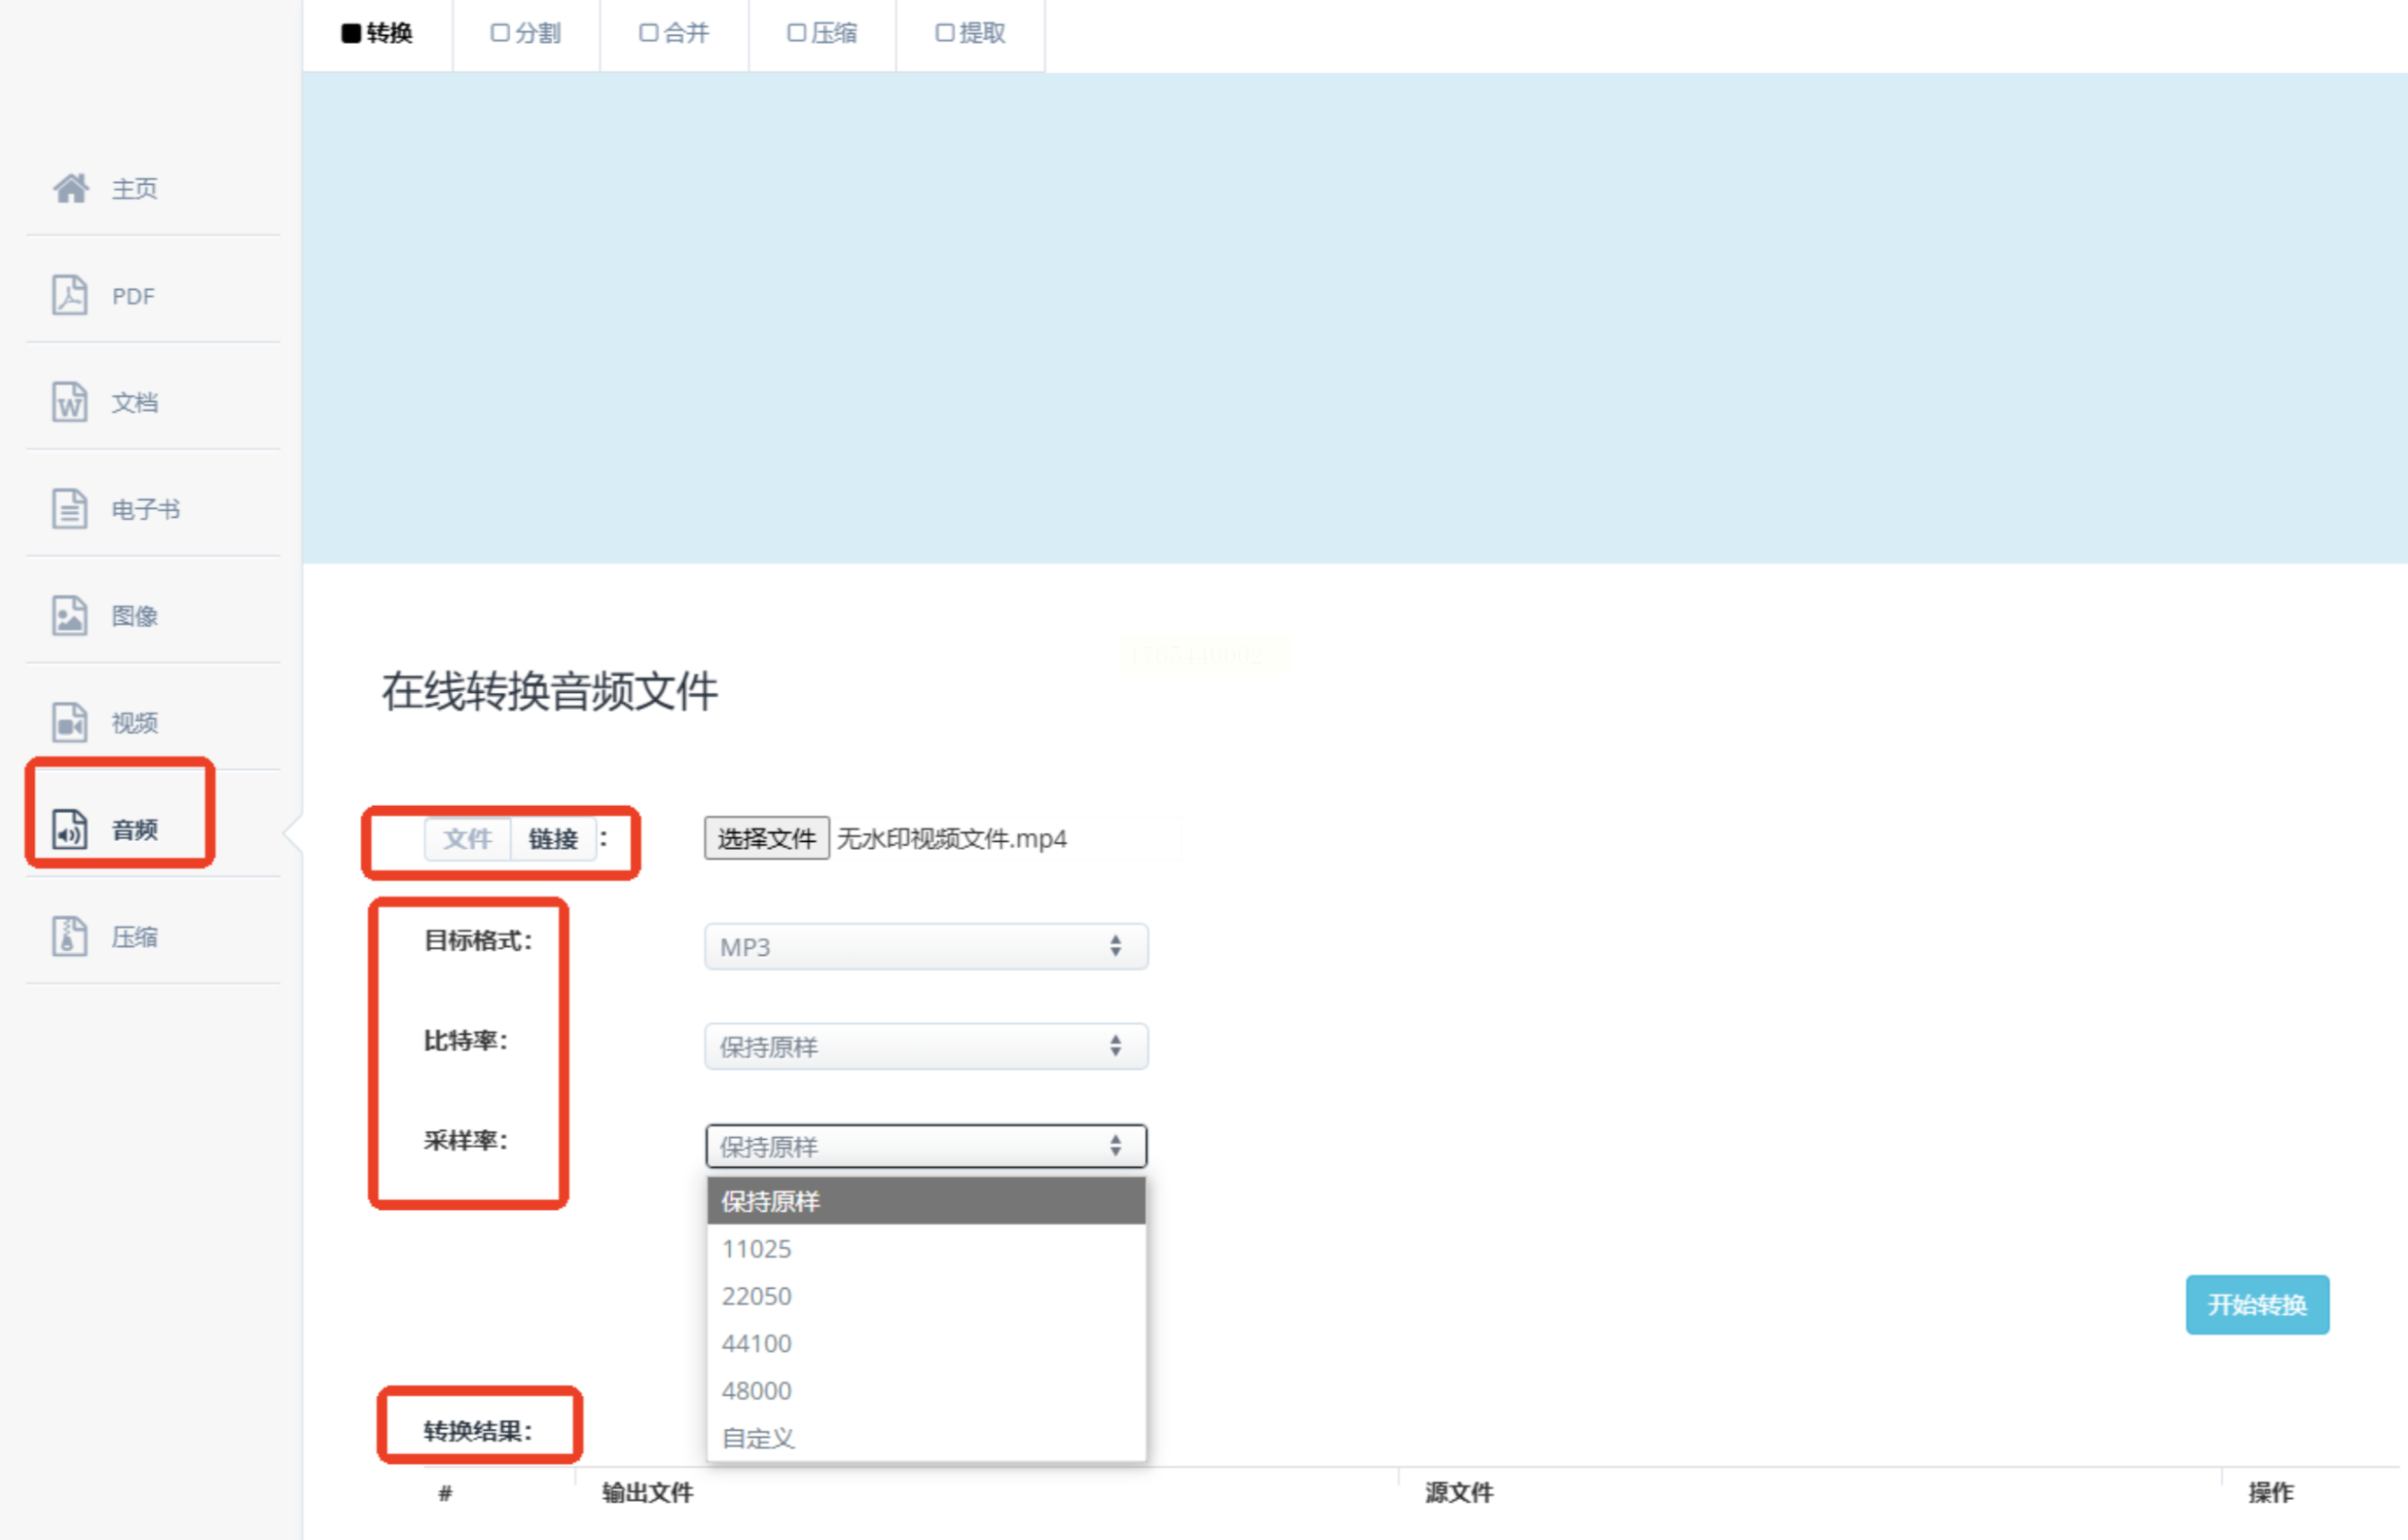Toggle the 合并 merge checkbox tab
The width and height of the screenshot is (2408, 1540).
pyautogui.click(x=673, y=33)
